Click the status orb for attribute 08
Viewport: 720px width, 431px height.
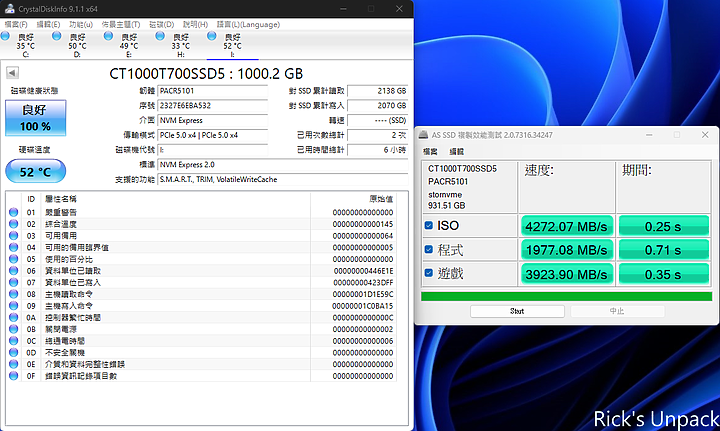point(13,294)
